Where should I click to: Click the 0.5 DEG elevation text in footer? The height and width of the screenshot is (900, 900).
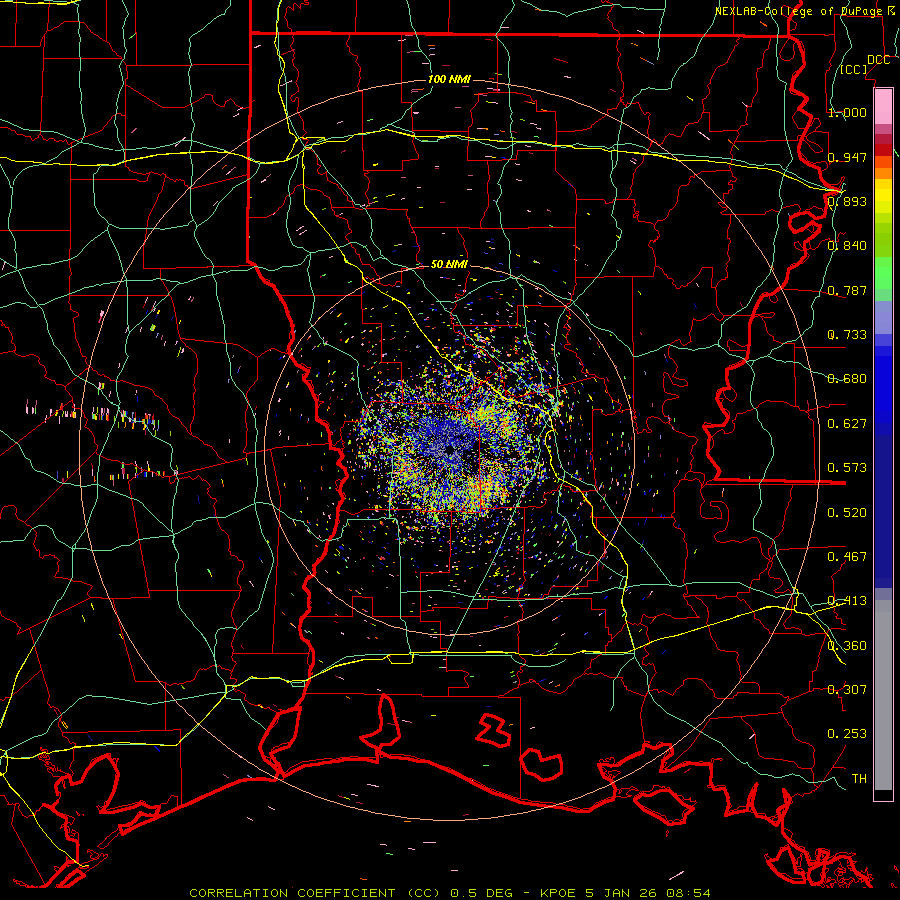[x=482, y=893]
